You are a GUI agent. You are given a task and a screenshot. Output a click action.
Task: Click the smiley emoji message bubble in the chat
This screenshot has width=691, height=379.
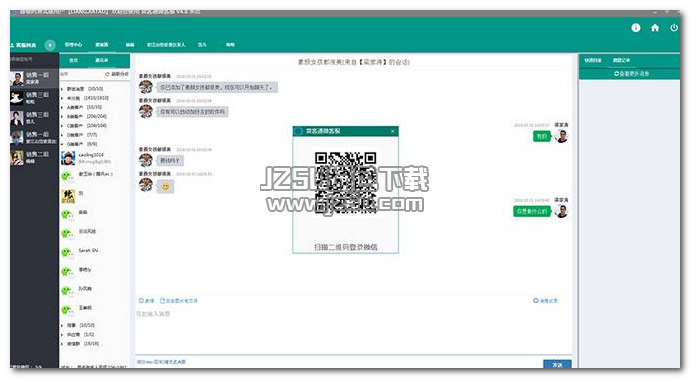tap(165, 186)
